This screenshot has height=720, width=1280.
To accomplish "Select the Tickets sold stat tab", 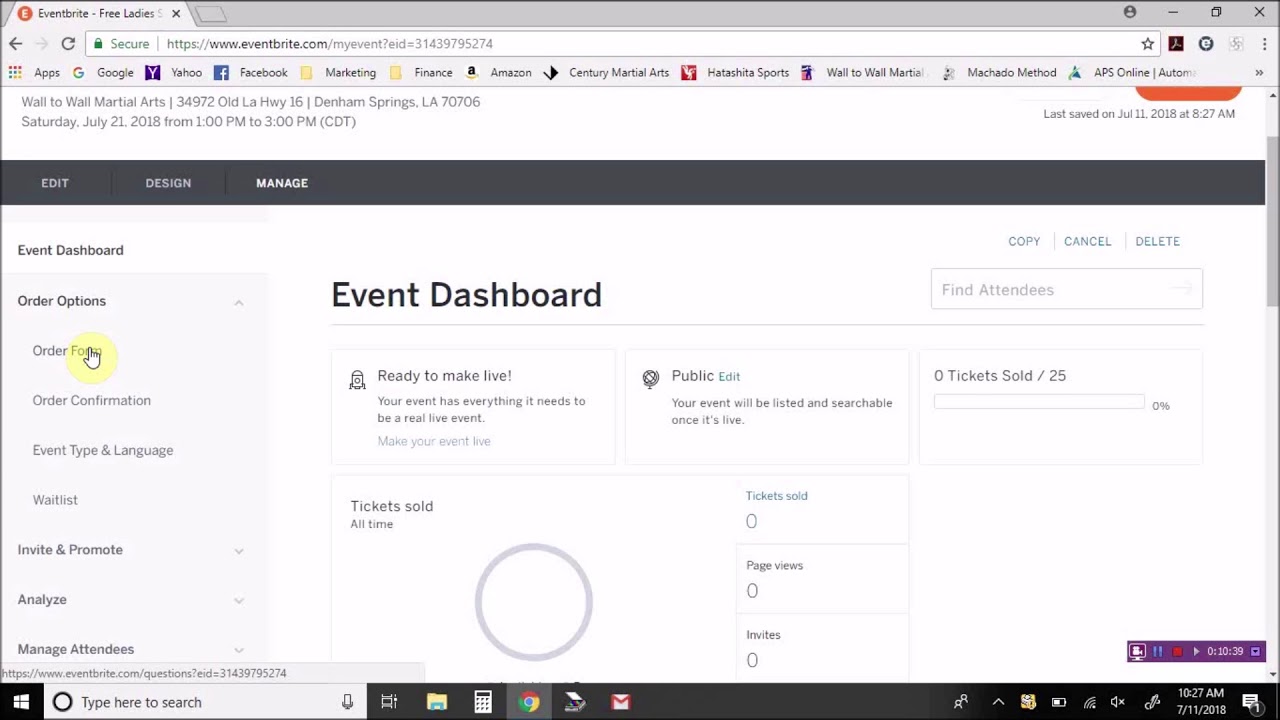I will tap(776, 496).
